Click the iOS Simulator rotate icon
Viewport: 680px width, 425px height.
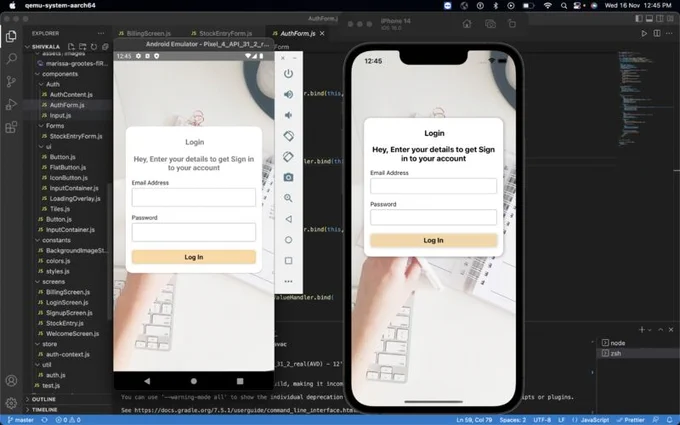coord(512,24)
